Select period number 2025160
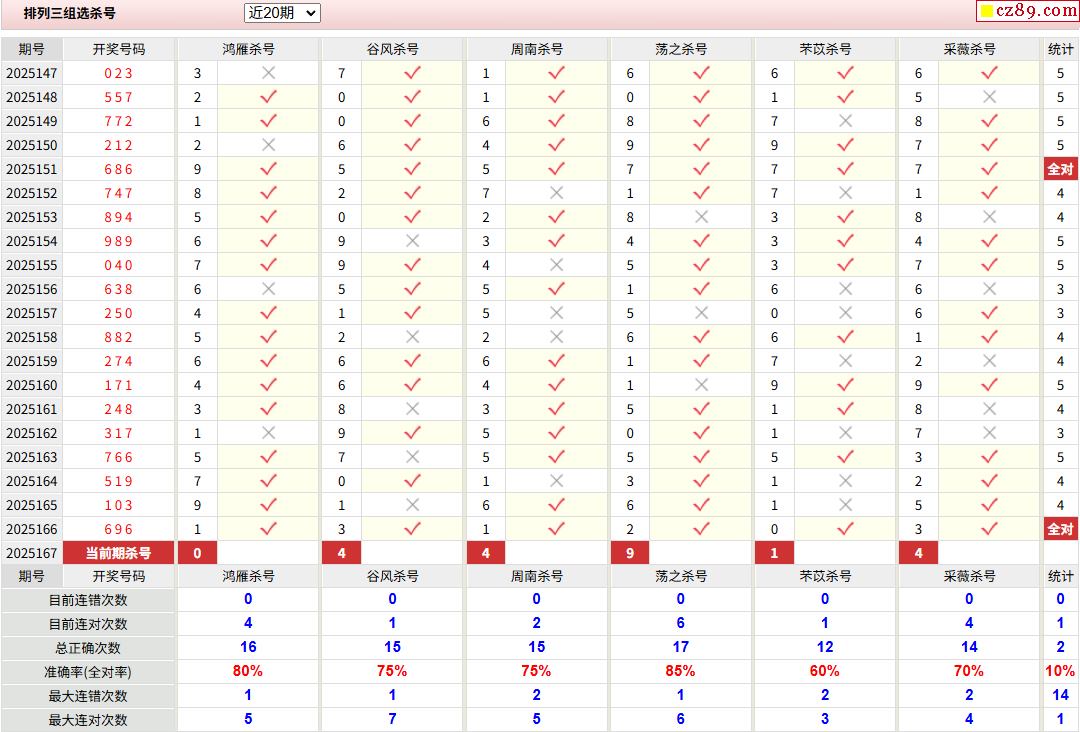 [x=32, y=385]
